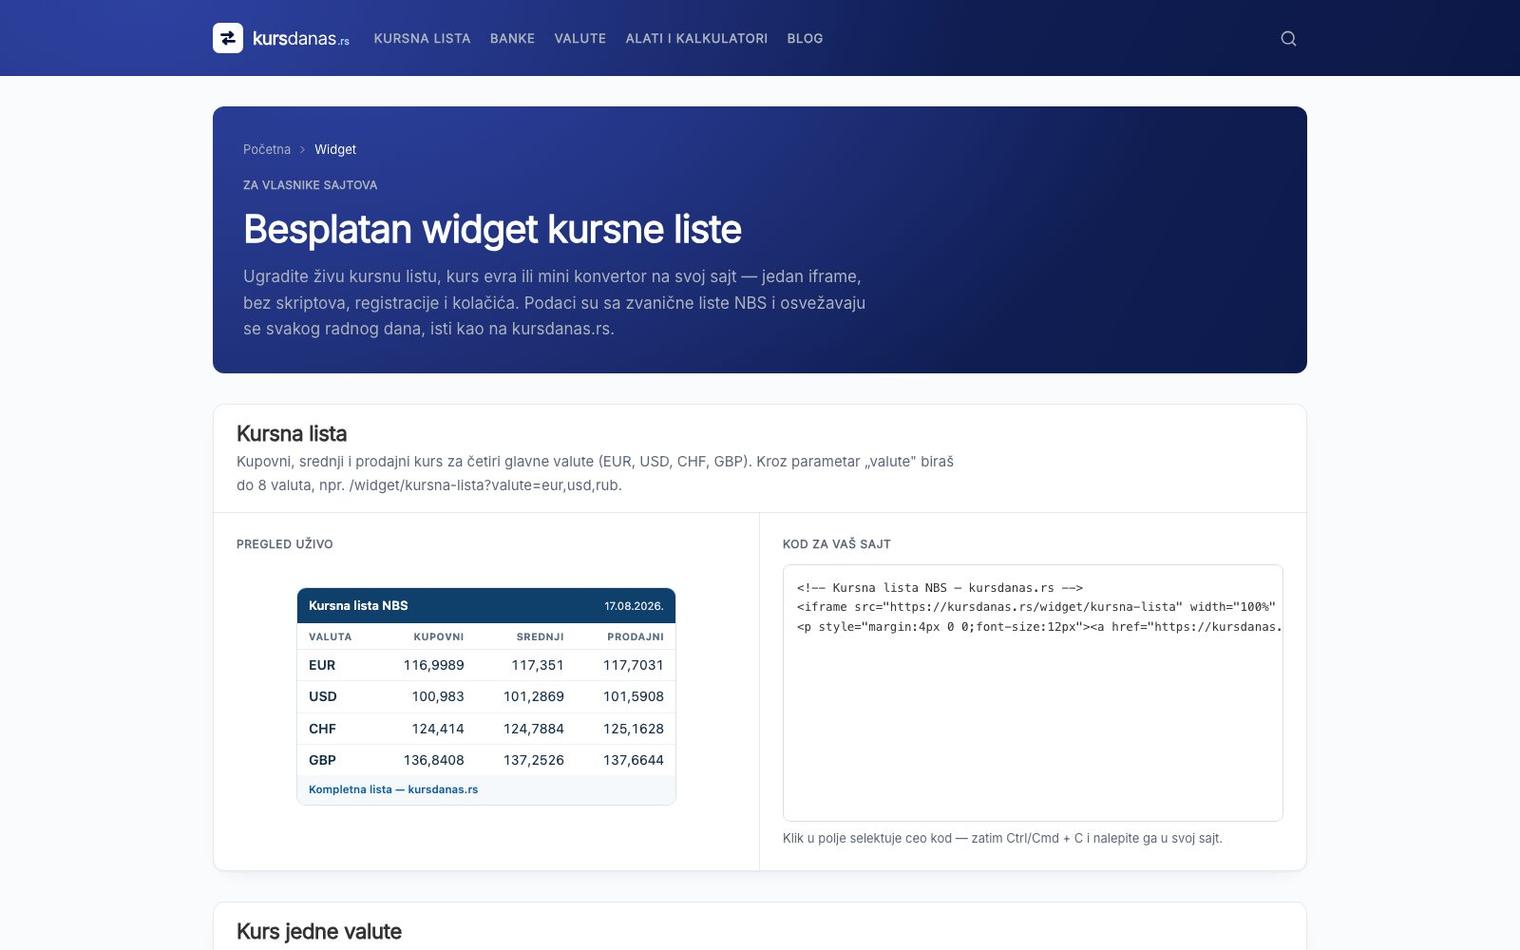Click the embed code text area
This screenshot has width=1520, height=950.
pos(1033,692)
